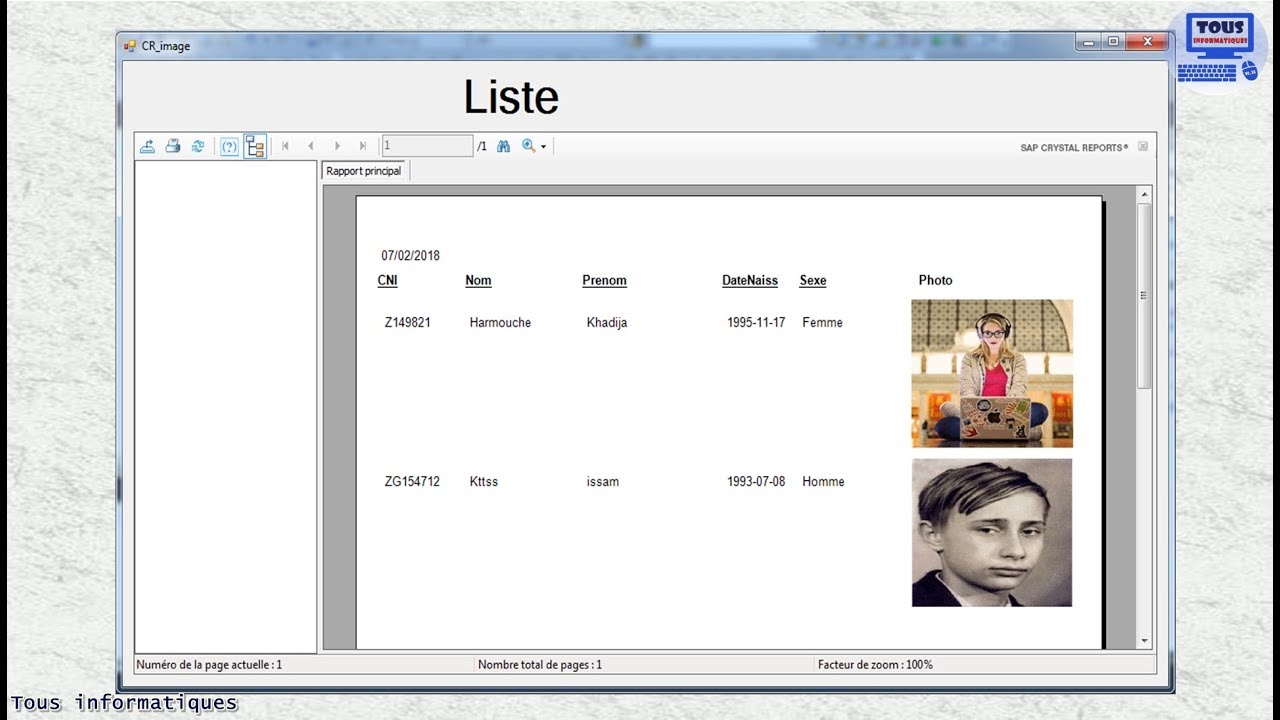
Task: Refresh the report with the refresh icon
Action: click(x=198, y=146)
